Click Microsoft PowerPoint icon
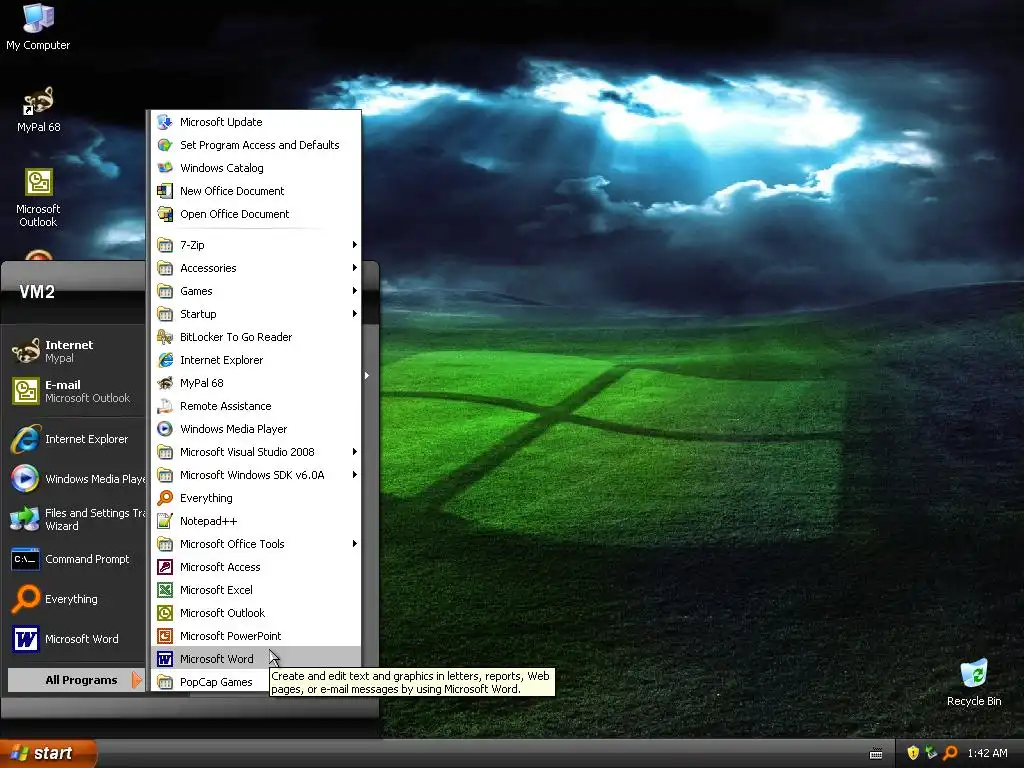The height and width of the screenshot is (768, 1024). (165, 635)
